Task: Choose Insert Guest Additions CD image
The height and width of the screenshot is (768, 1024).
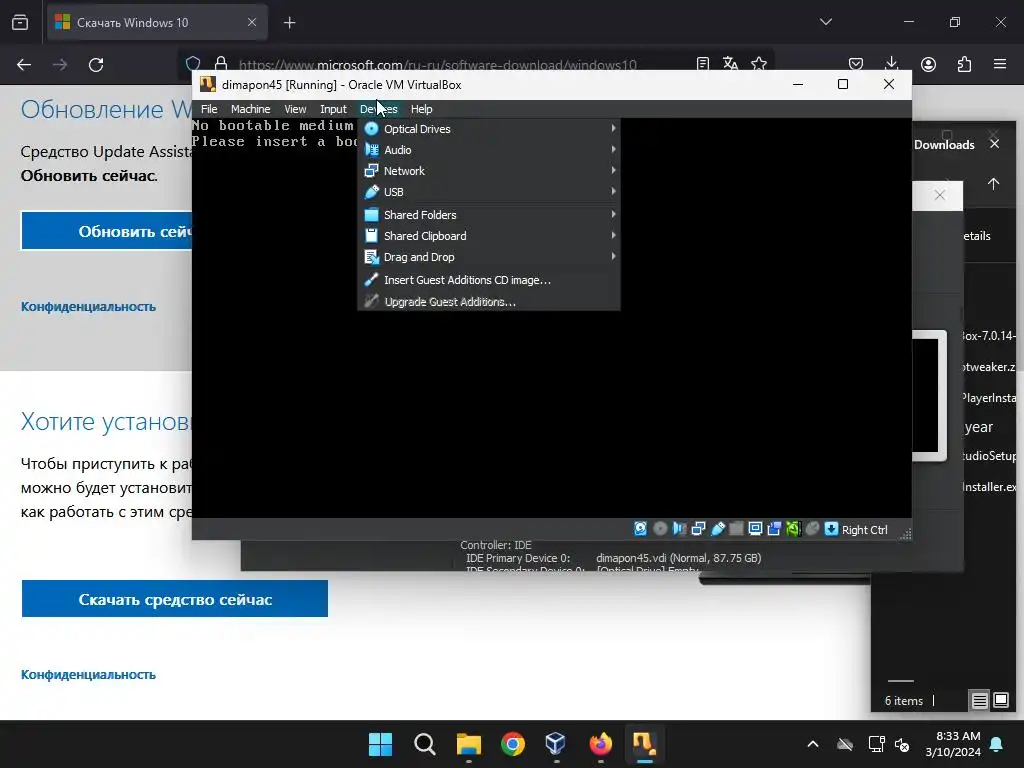Action: point(489,280)
